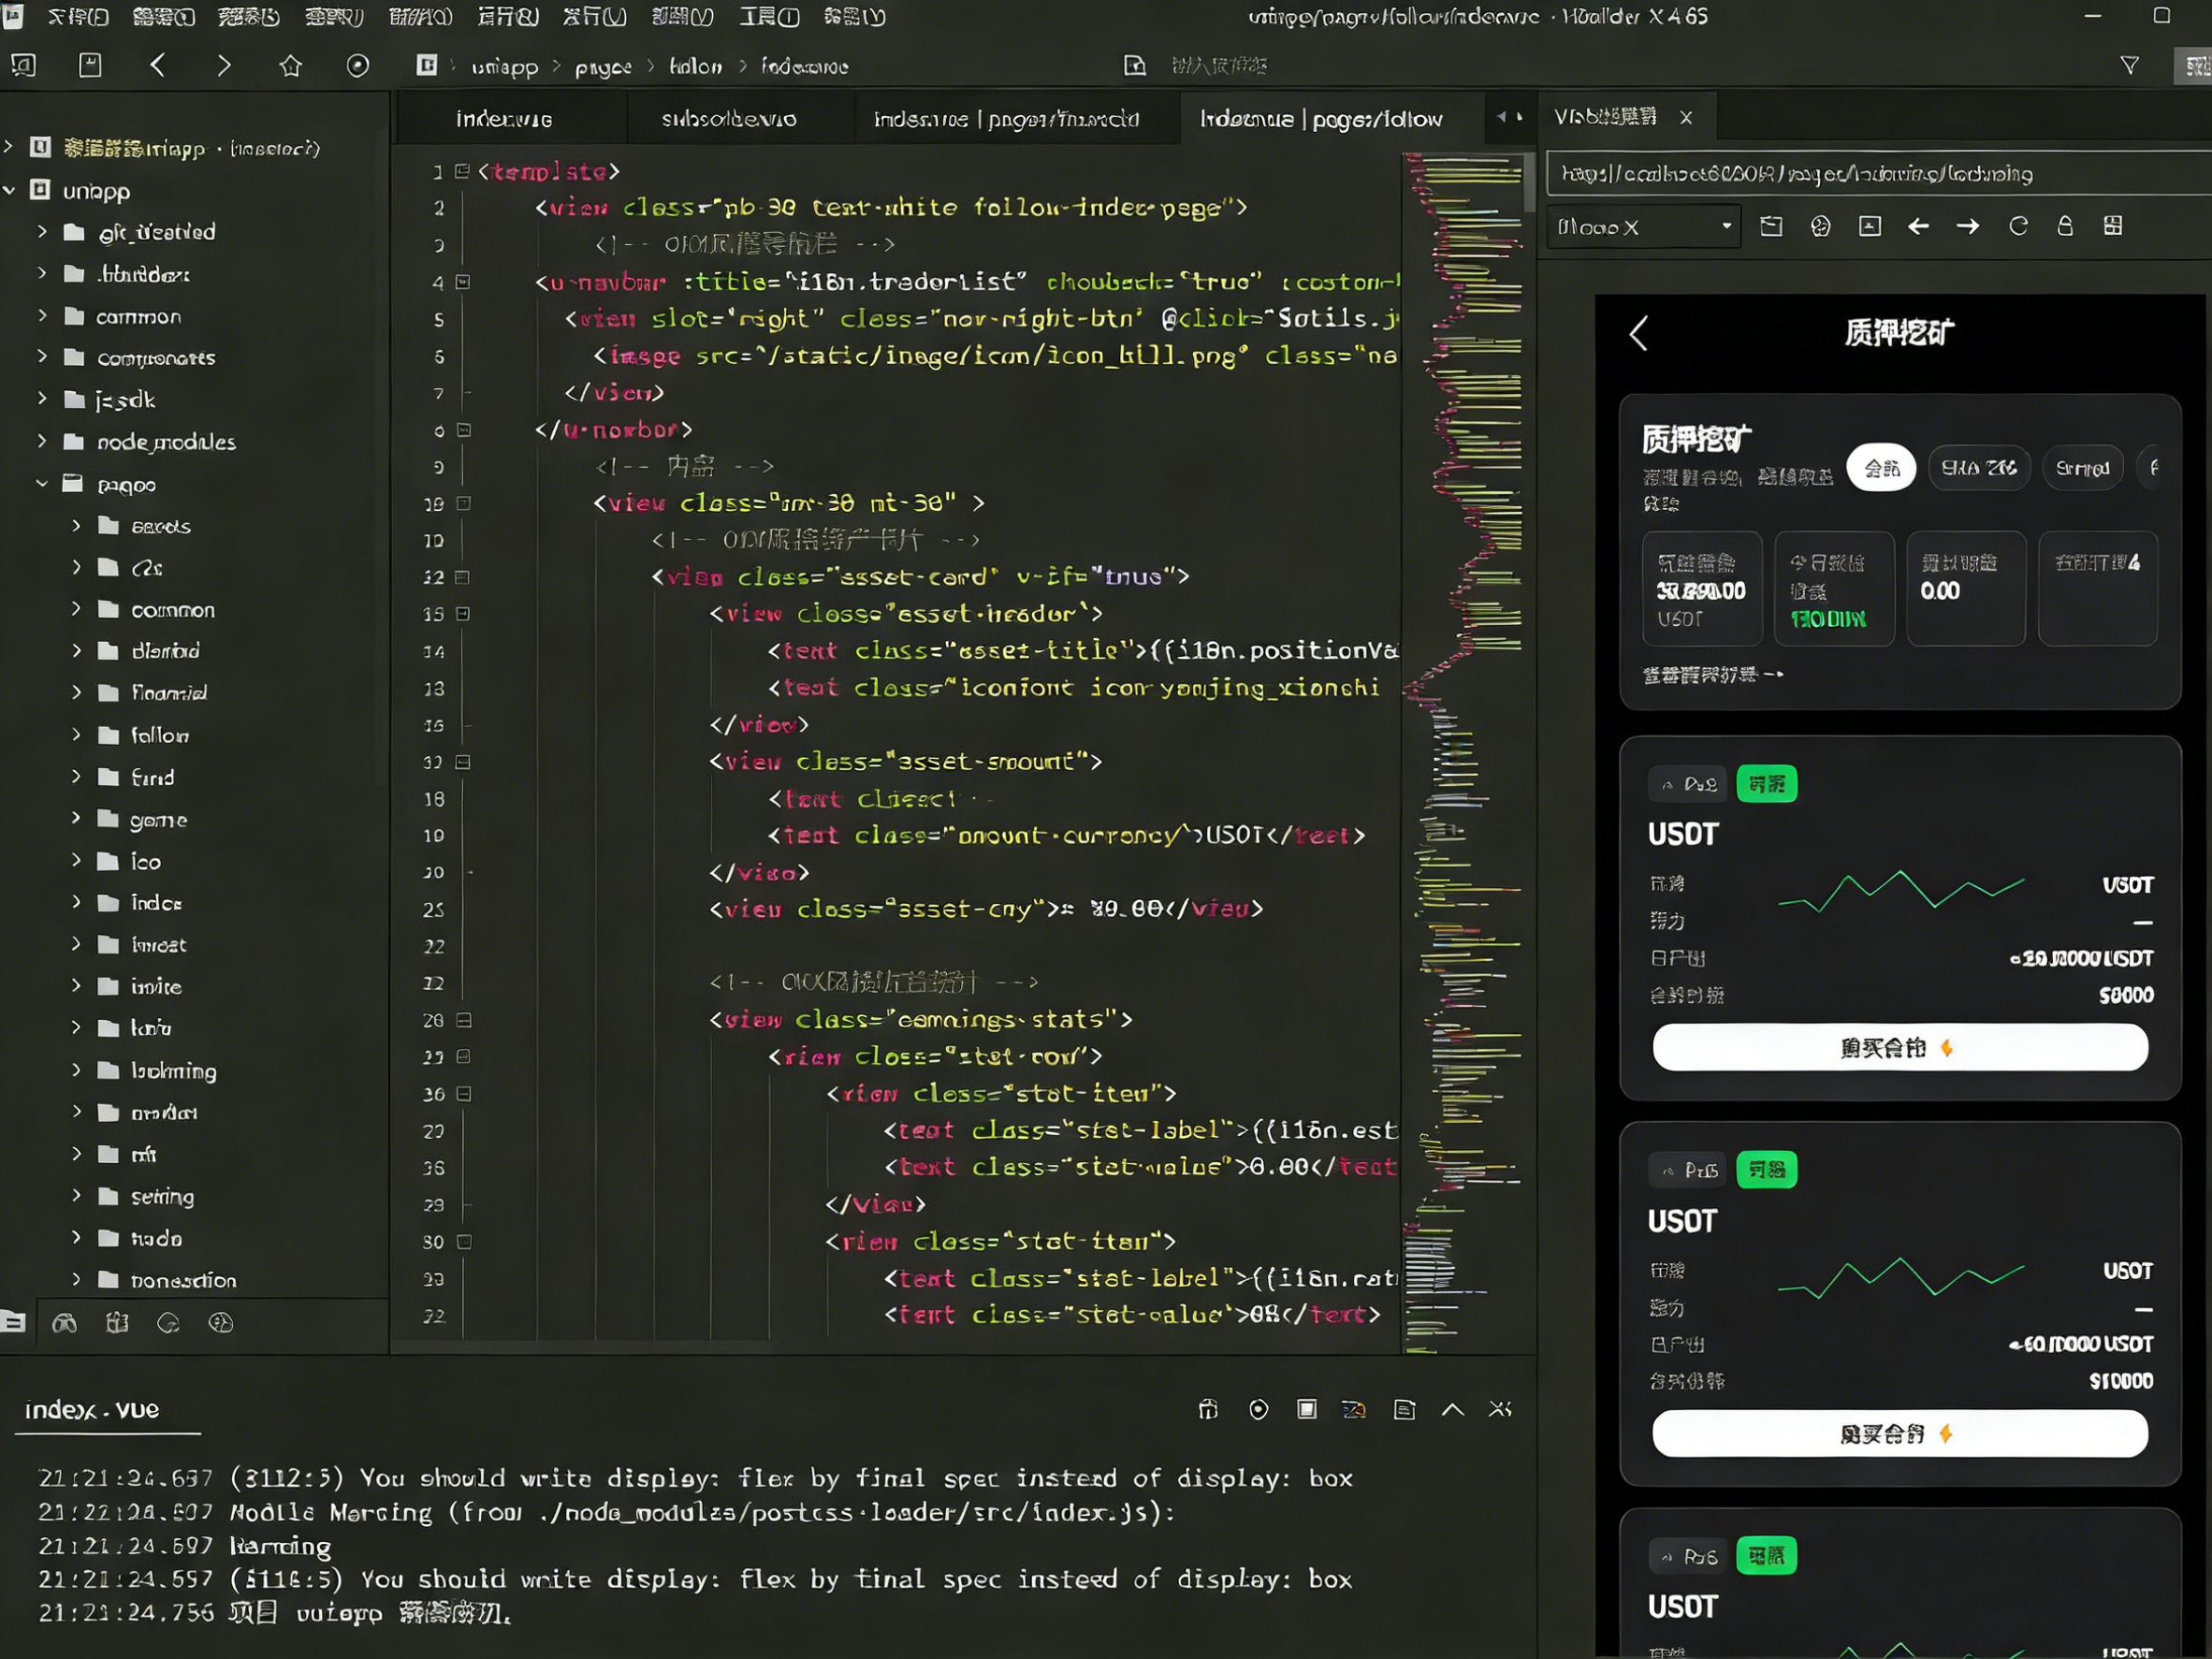Click the stop square icon in console toolbar
This screenshot has height=1659, width=2212.
pos(1307,1409)
